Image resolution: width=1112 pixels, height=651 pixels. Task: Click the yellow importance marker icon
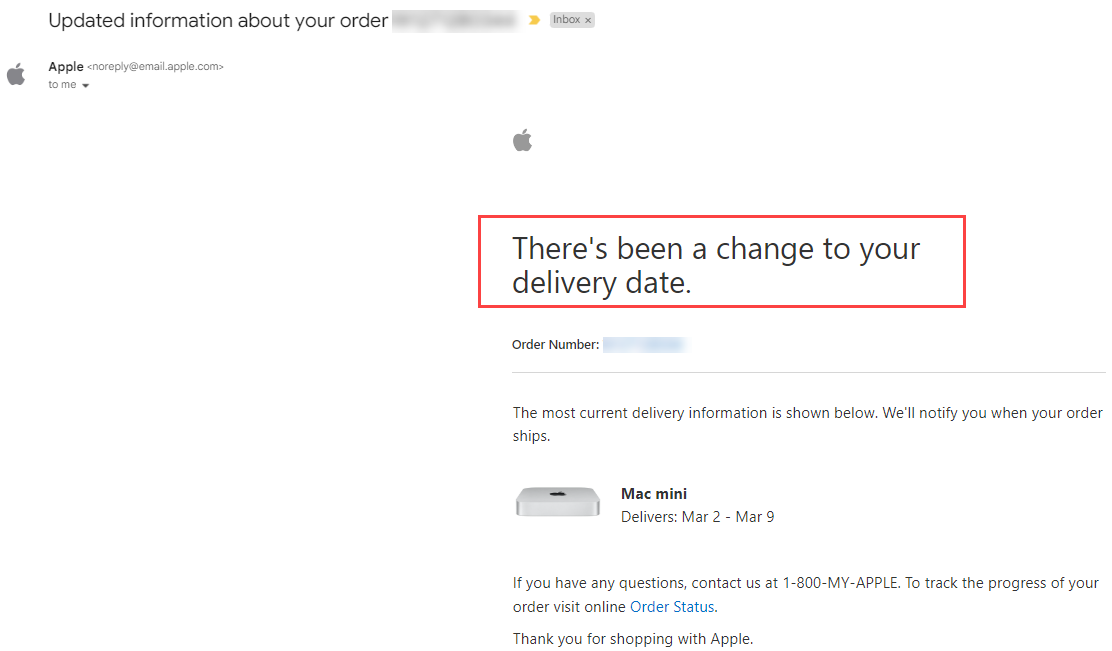535,20
